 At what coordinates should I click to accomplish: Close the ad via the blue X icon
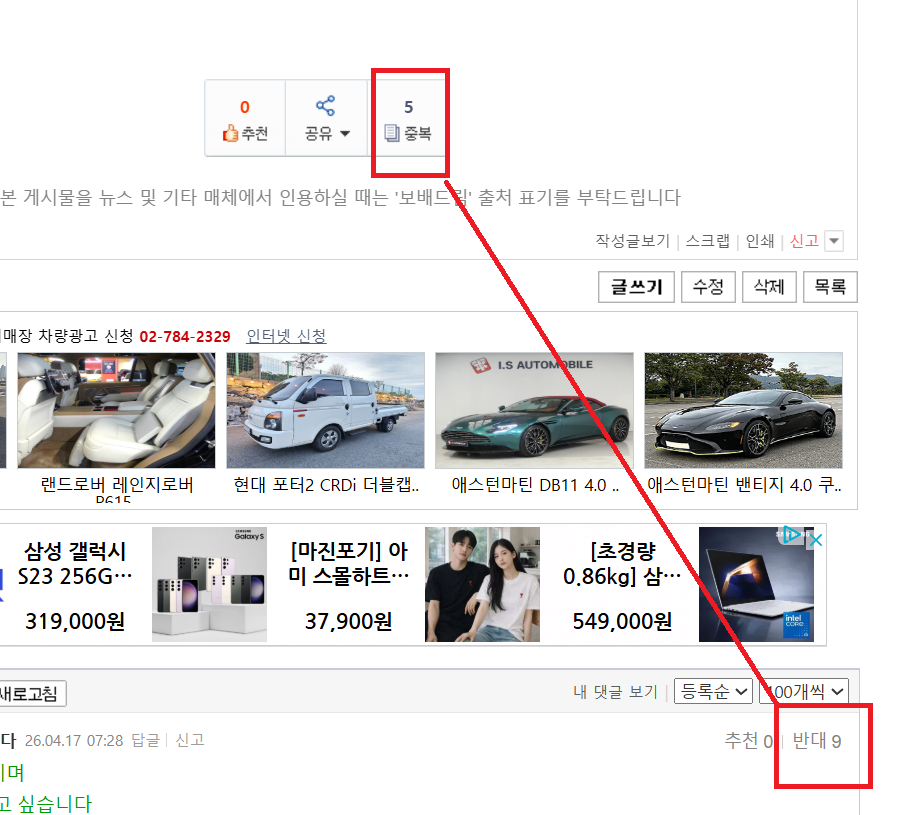pyautogui.click(x=817, y=540)
